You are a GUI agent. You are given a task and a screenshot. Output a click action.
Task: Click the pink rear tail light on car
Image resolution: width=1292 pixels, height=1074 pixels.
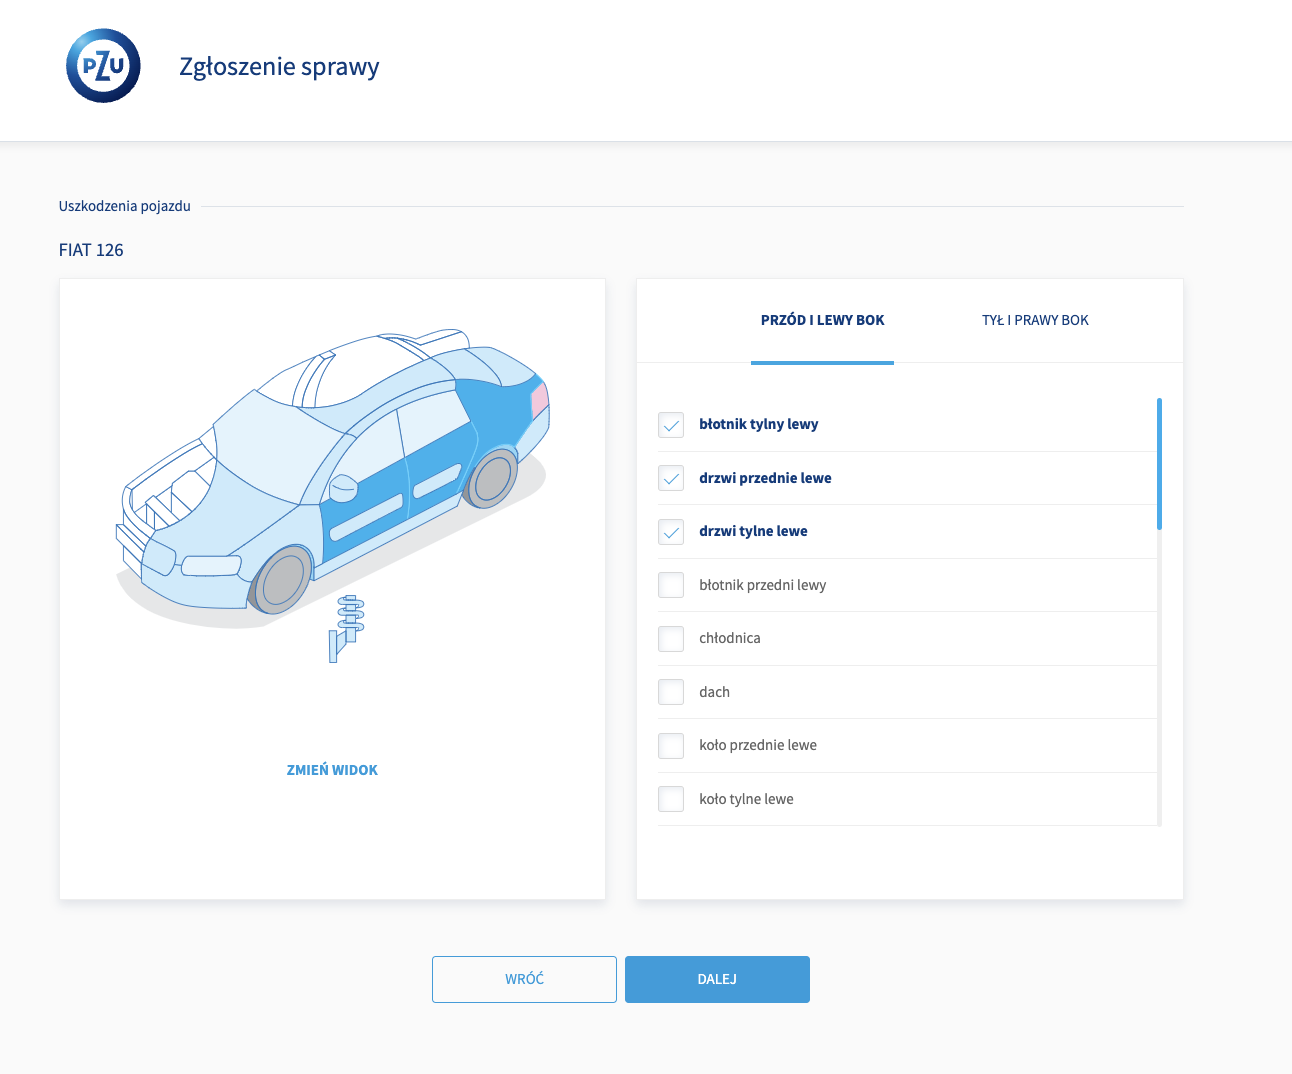[539, 400]
